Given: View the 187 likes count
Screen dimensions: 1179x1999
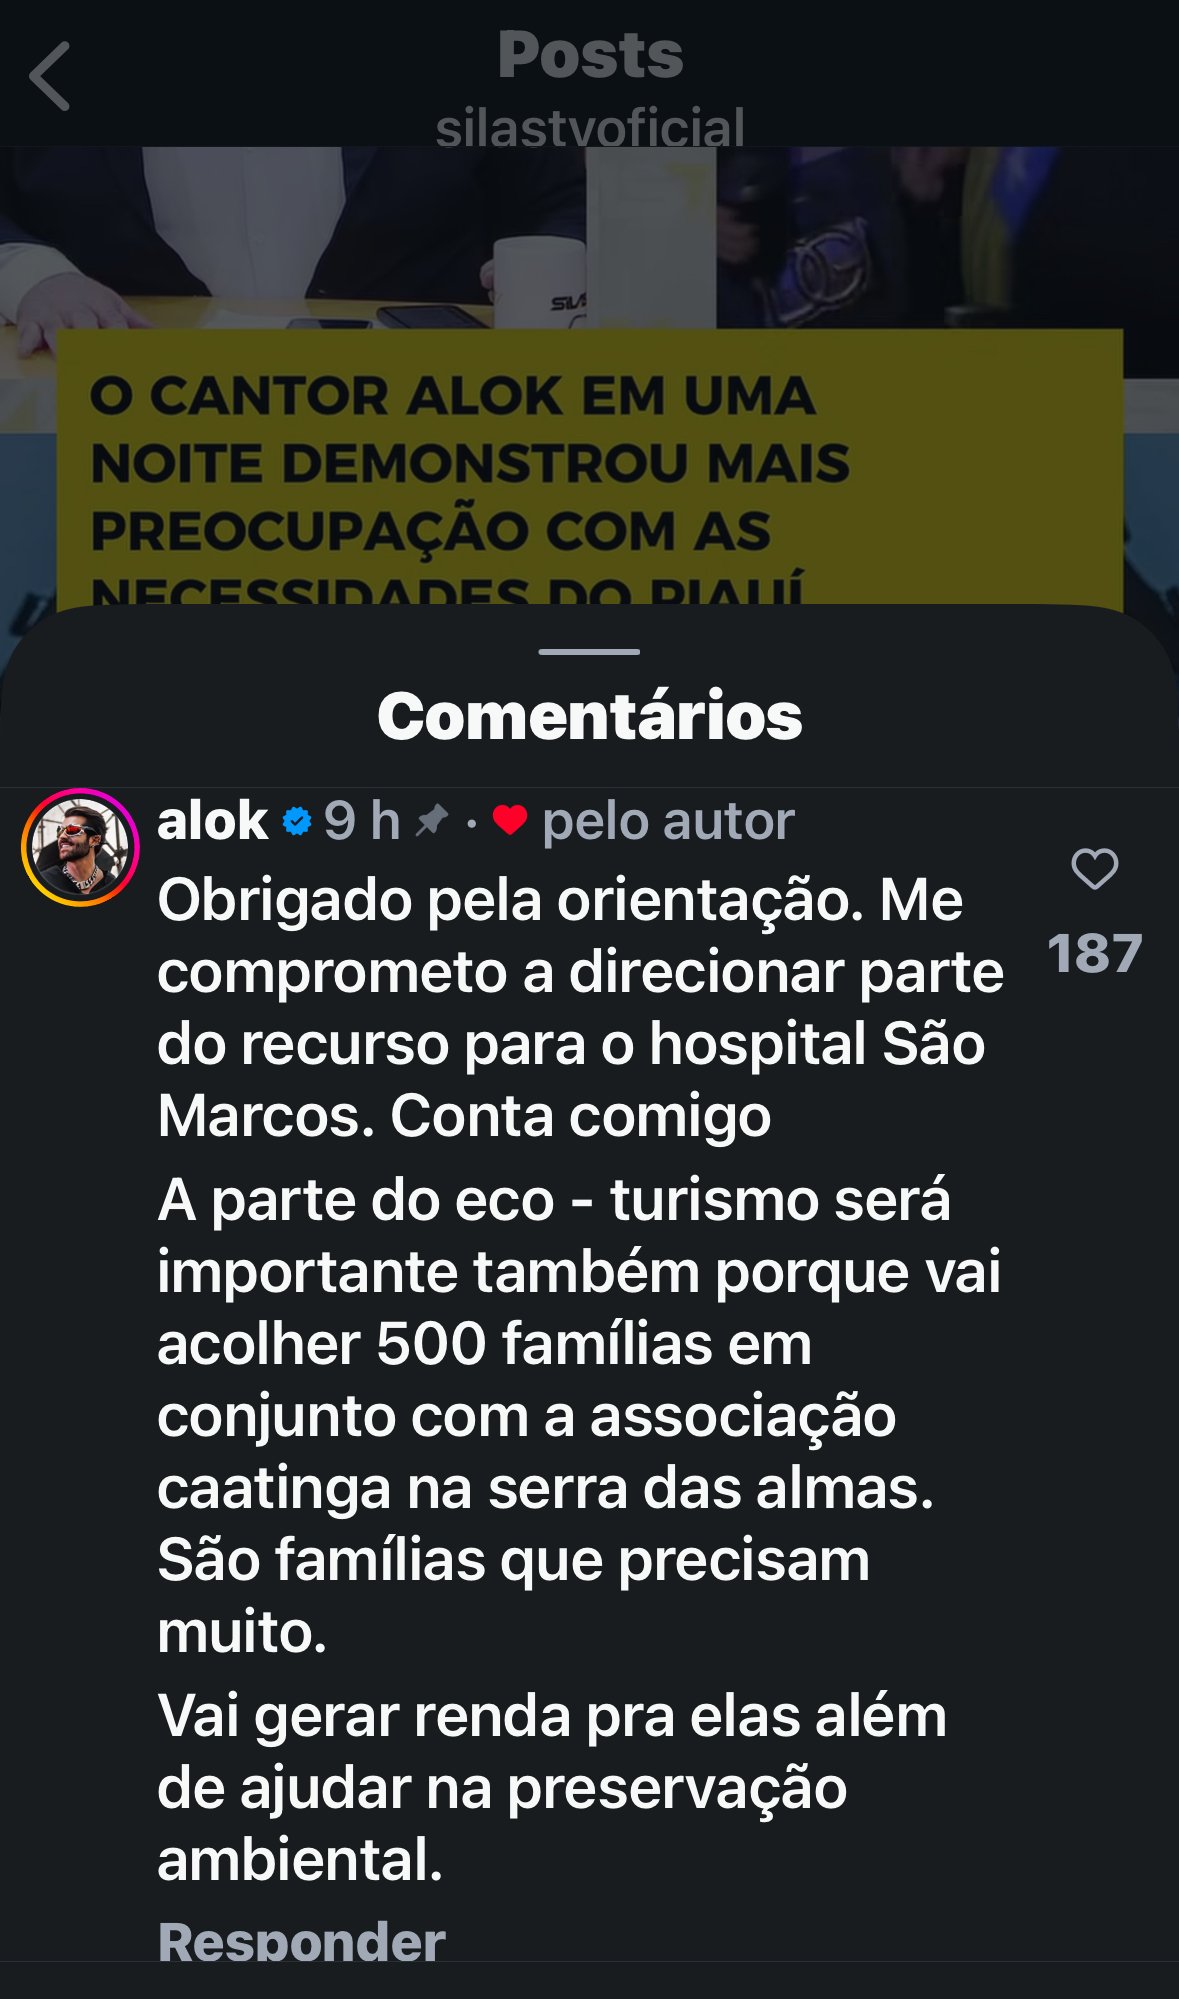Looking at the screenshot, I should 1094,953.
